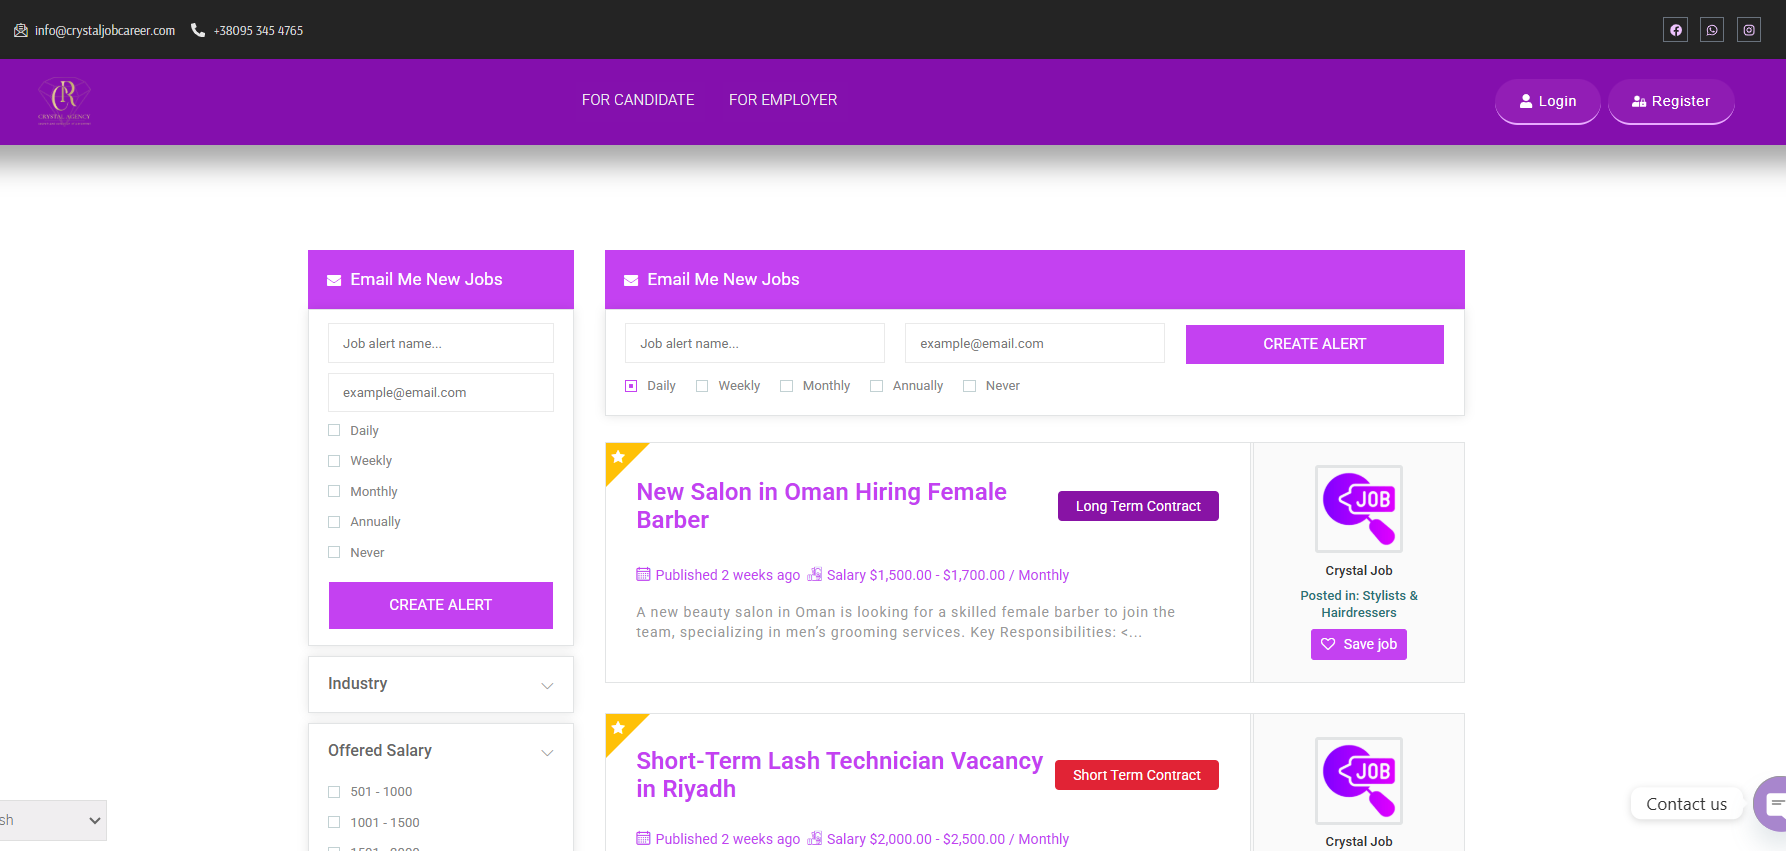This screenshot has width=1786, height=851.
Task: Open the chat bubble beside Contact us
Action: tap(1772, 803)
